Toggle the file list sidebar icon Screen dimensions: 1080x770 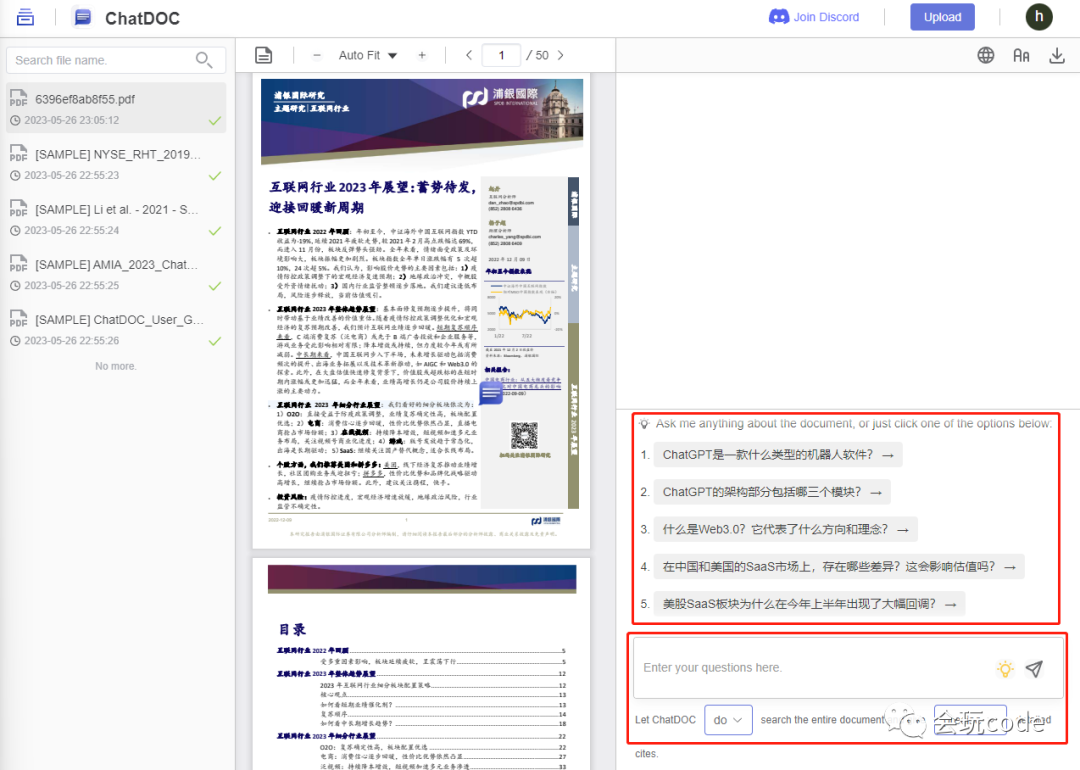click(25, 17)
